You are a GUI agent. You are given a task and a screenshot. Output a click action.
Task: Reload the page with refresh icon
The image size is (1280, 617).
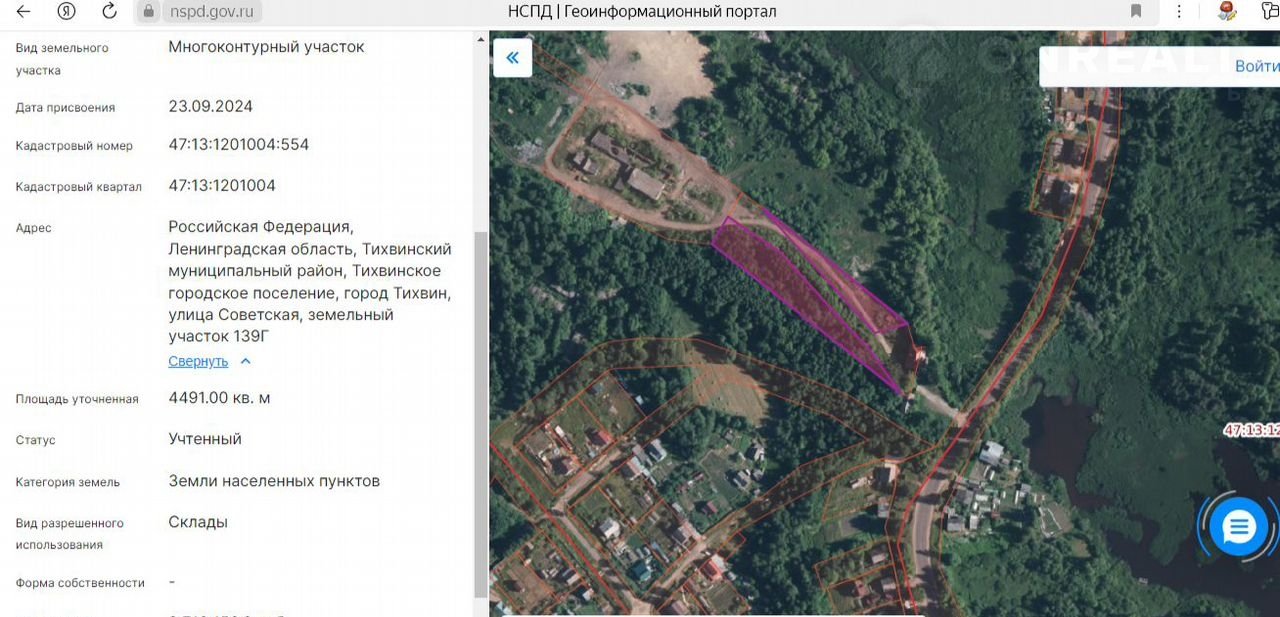pyautogui.click(x=110, y=12)
